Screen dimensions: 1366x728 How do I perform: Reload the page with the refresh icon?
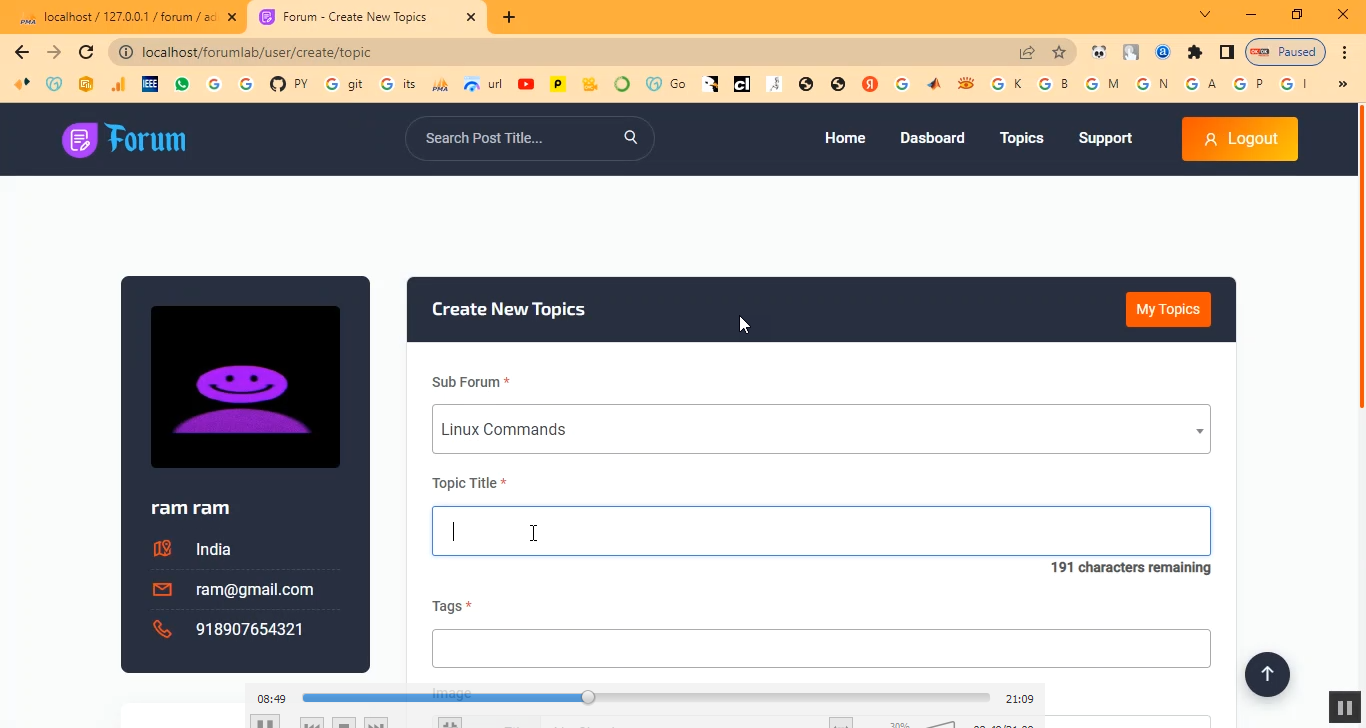coord(86,52)
